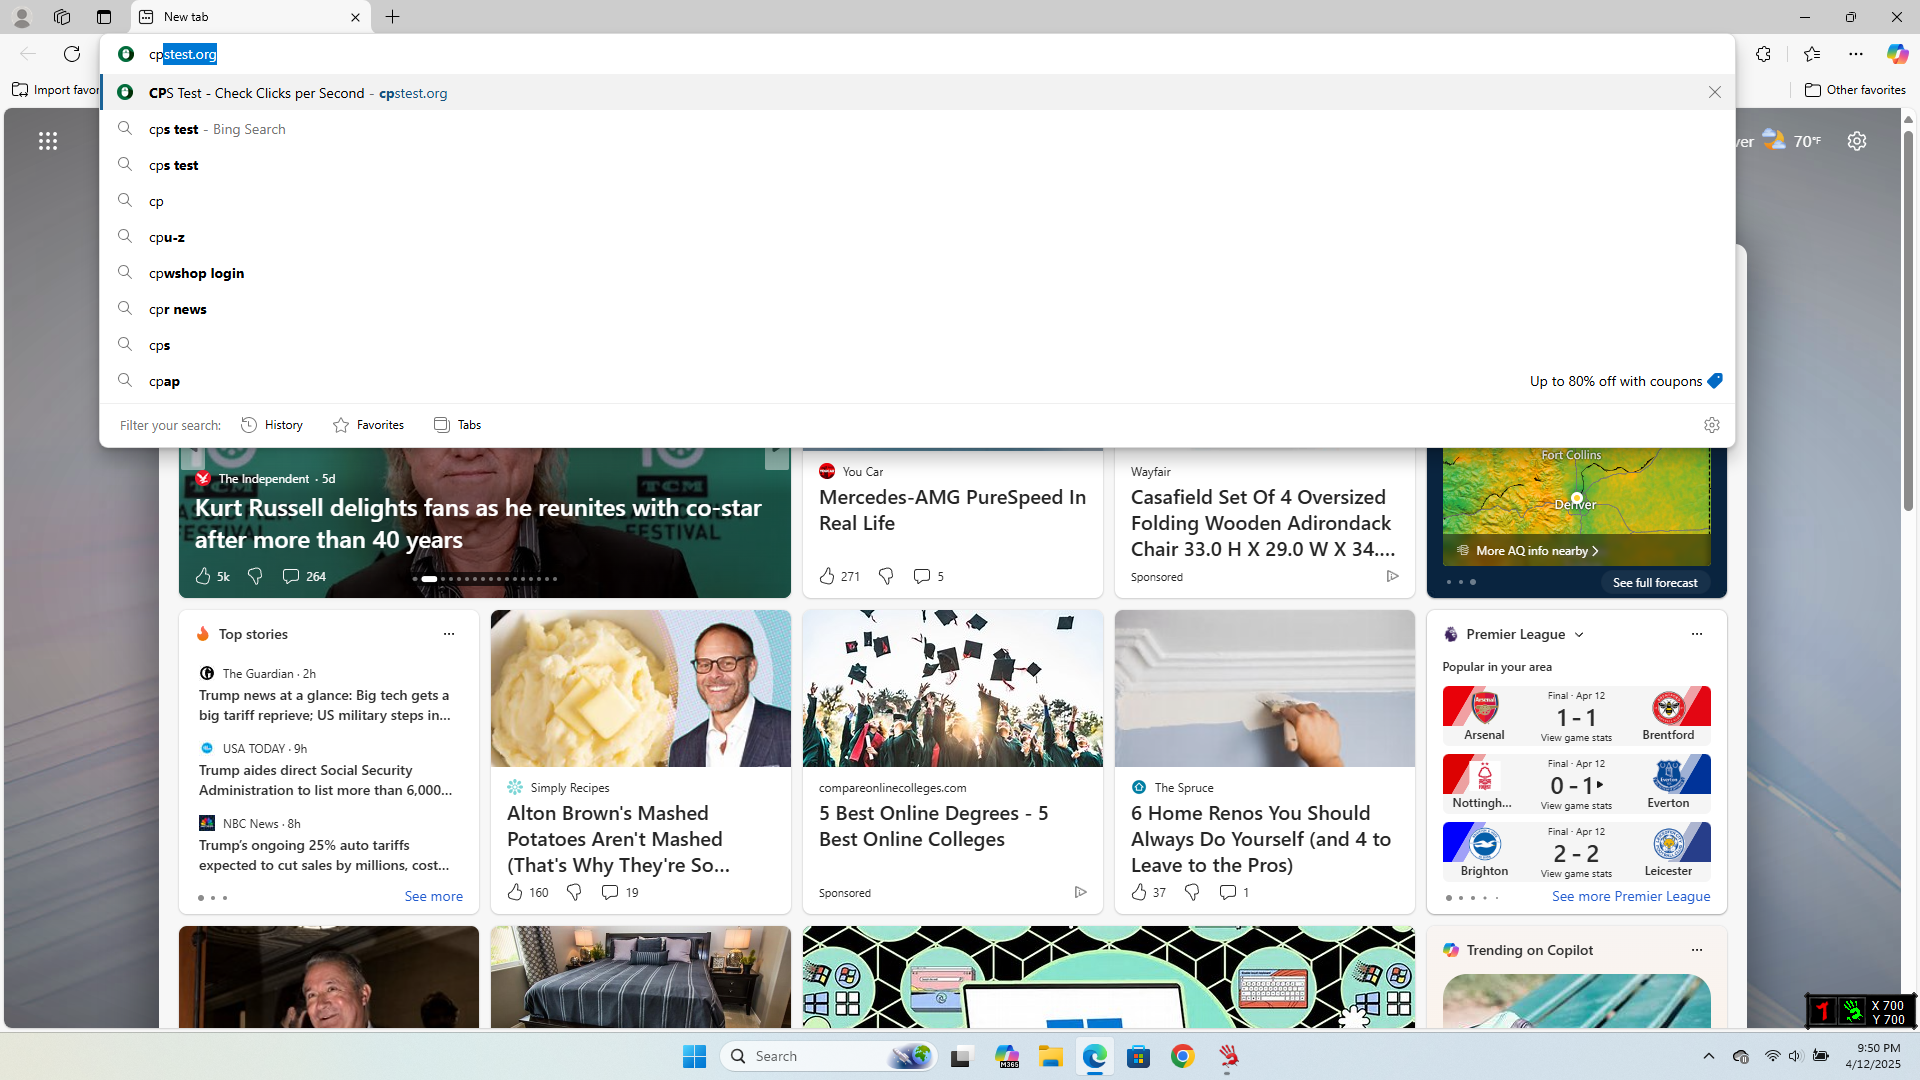Open comments on Kurt Russell story
This screenshot has height=1080, width=1920.
click(x=304, y=576)
